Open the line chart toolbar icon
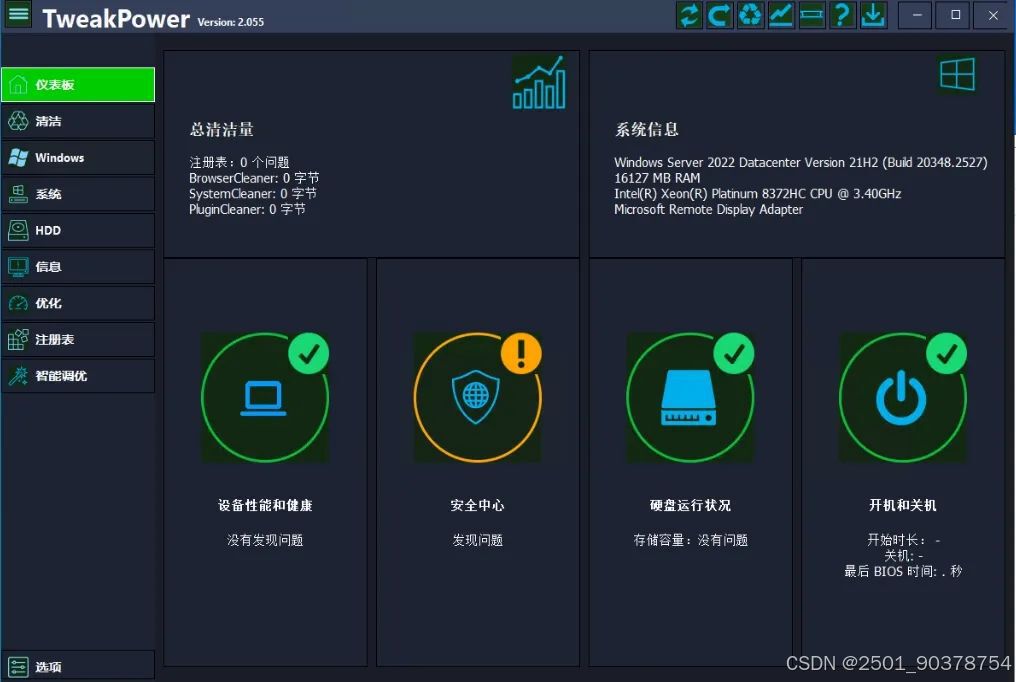1016x682 pixels. (x=781, y=15)
